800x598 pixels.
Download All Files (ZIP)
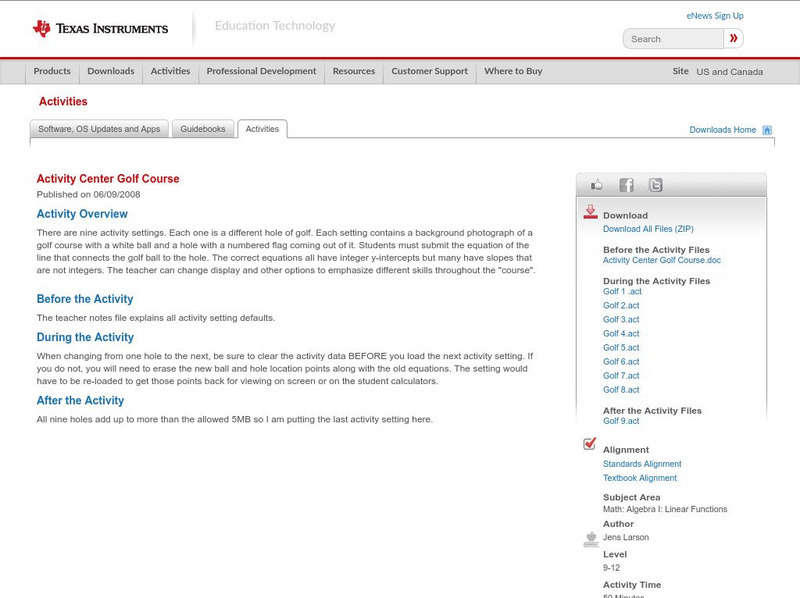pos(648,229)
